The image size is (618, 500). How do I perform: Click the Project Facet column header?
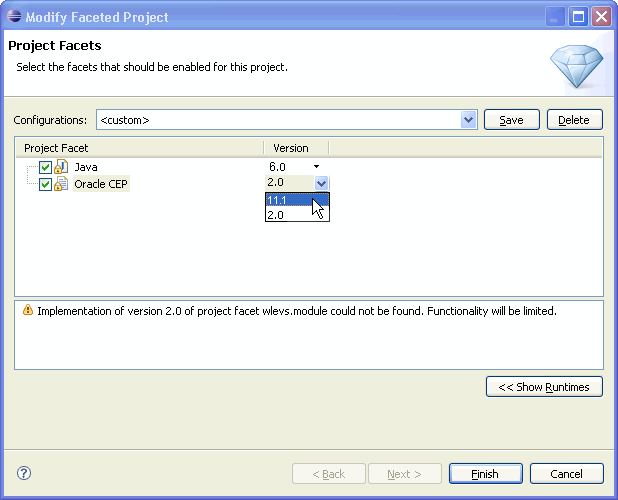[138, 148]
